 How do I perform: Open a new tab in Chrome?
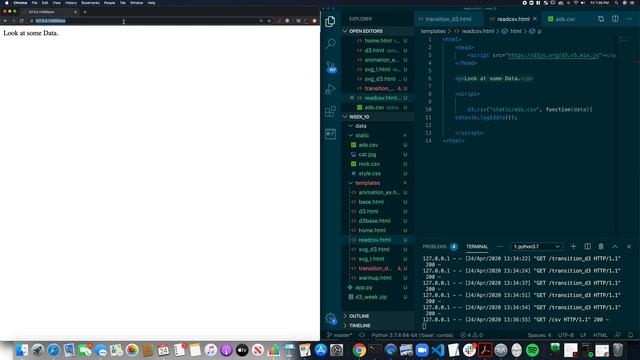point(85,12)
